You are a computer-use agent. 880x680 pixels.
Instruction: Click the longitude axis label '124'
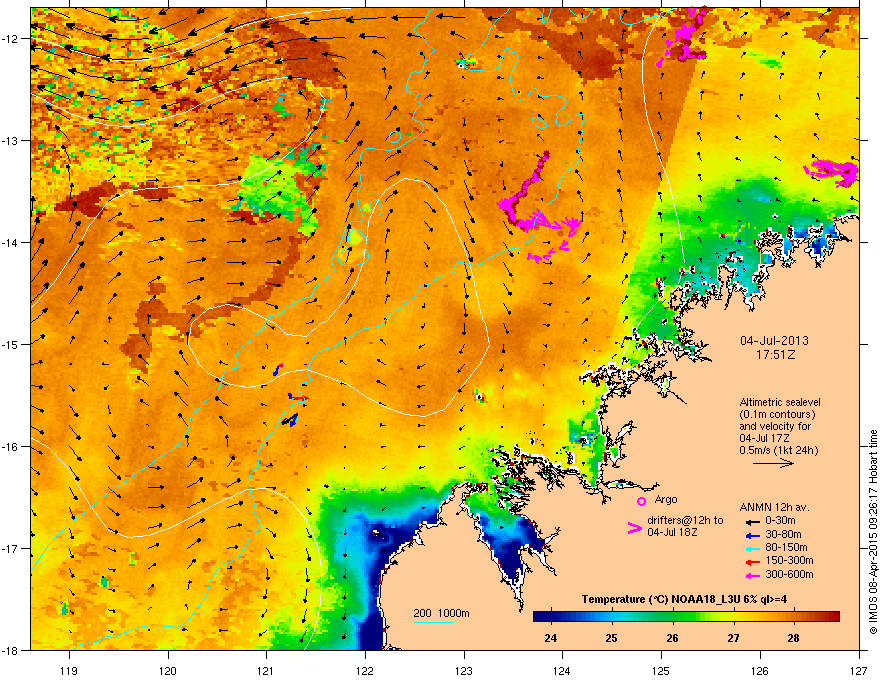pyautogui.click(x=562, y=671)
